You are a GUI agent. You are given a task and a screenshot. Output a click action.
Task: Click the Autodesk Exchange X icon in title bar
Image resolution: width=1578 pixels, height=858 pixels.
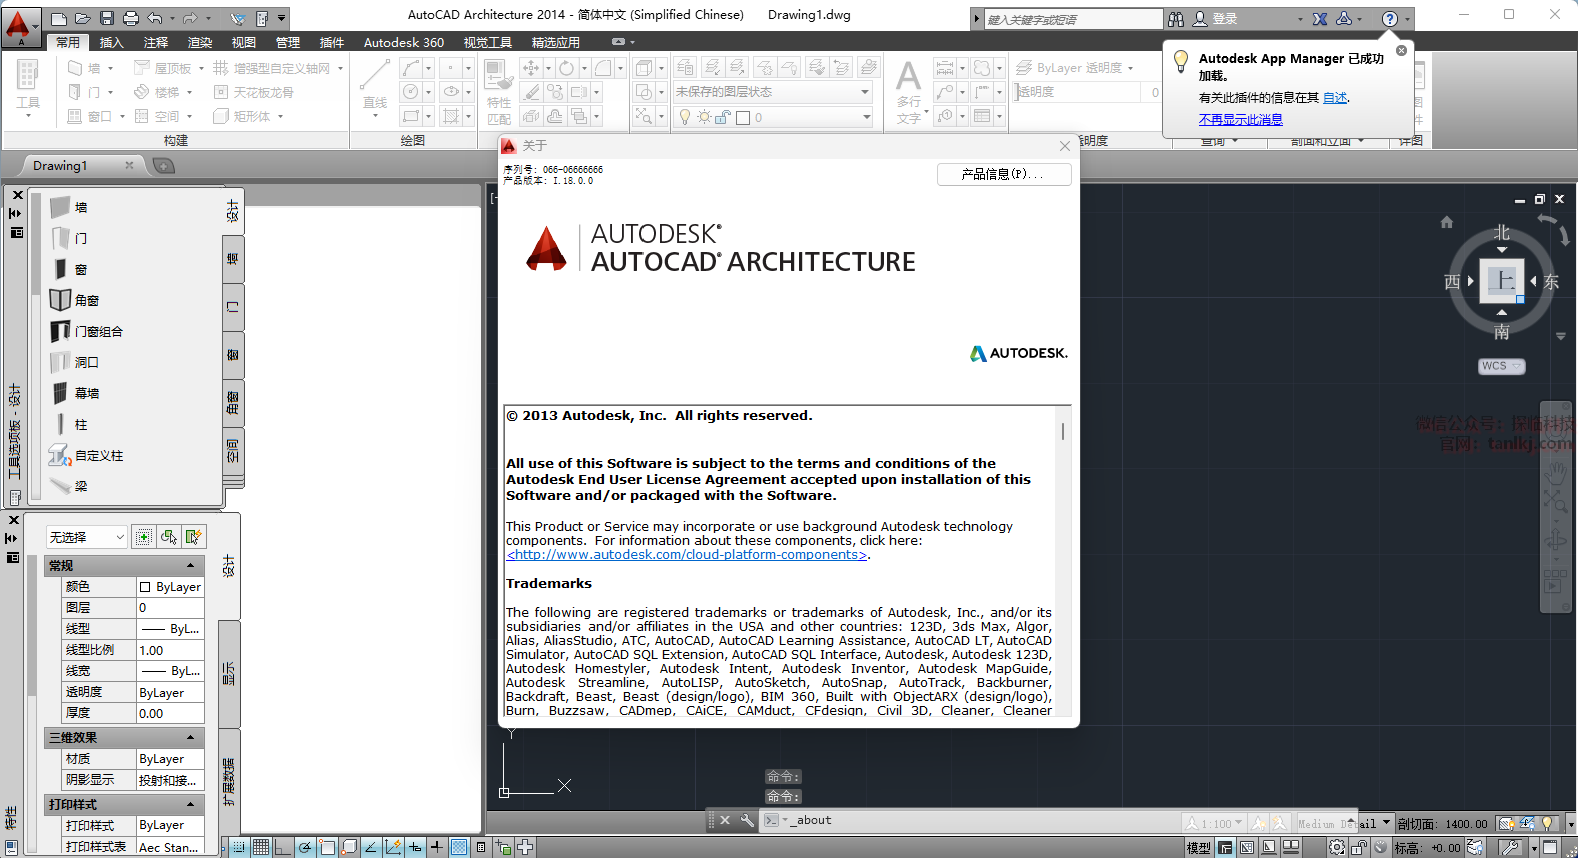click(1320, 18)
